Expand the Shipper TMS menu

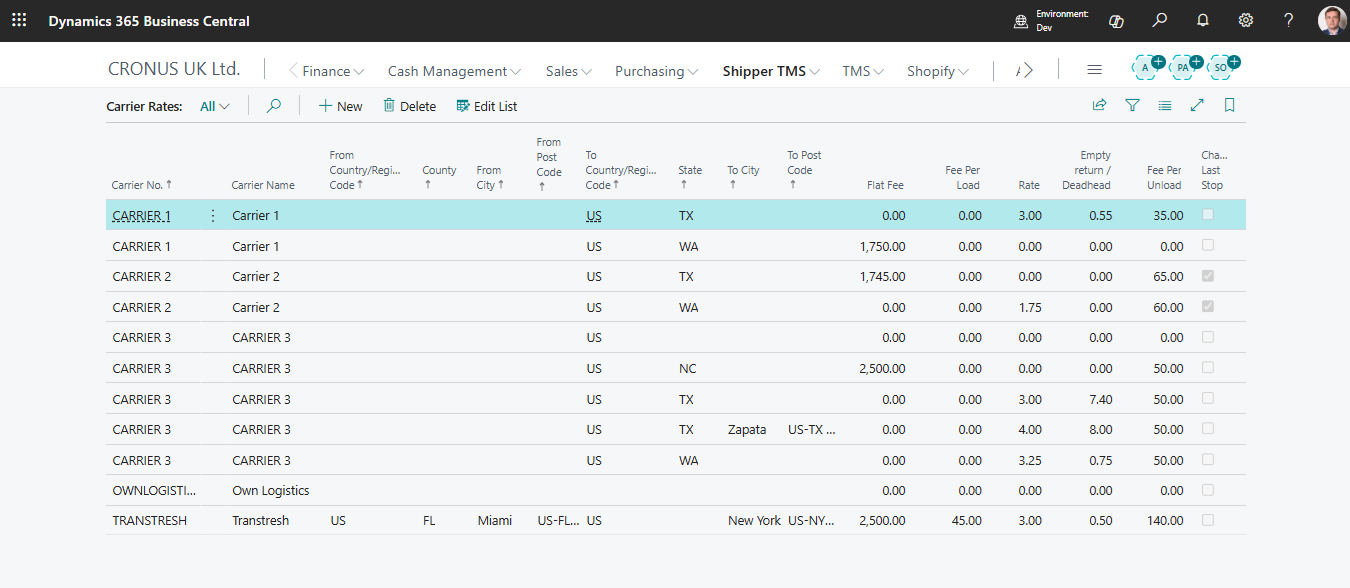770,71
